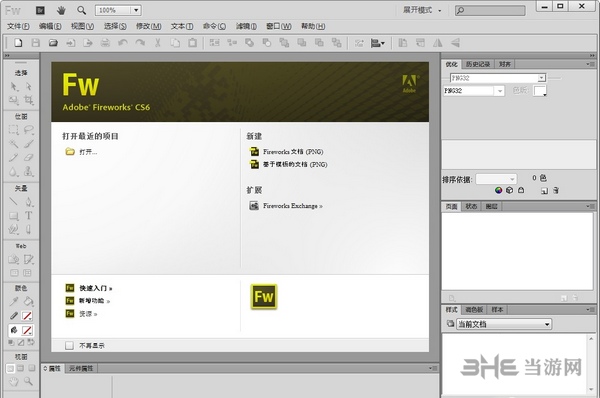The width and height of the screenshot is (600, 398).
Task: Open the 展开模式 workspace dropdown
Action: click(x=422, y=10)
